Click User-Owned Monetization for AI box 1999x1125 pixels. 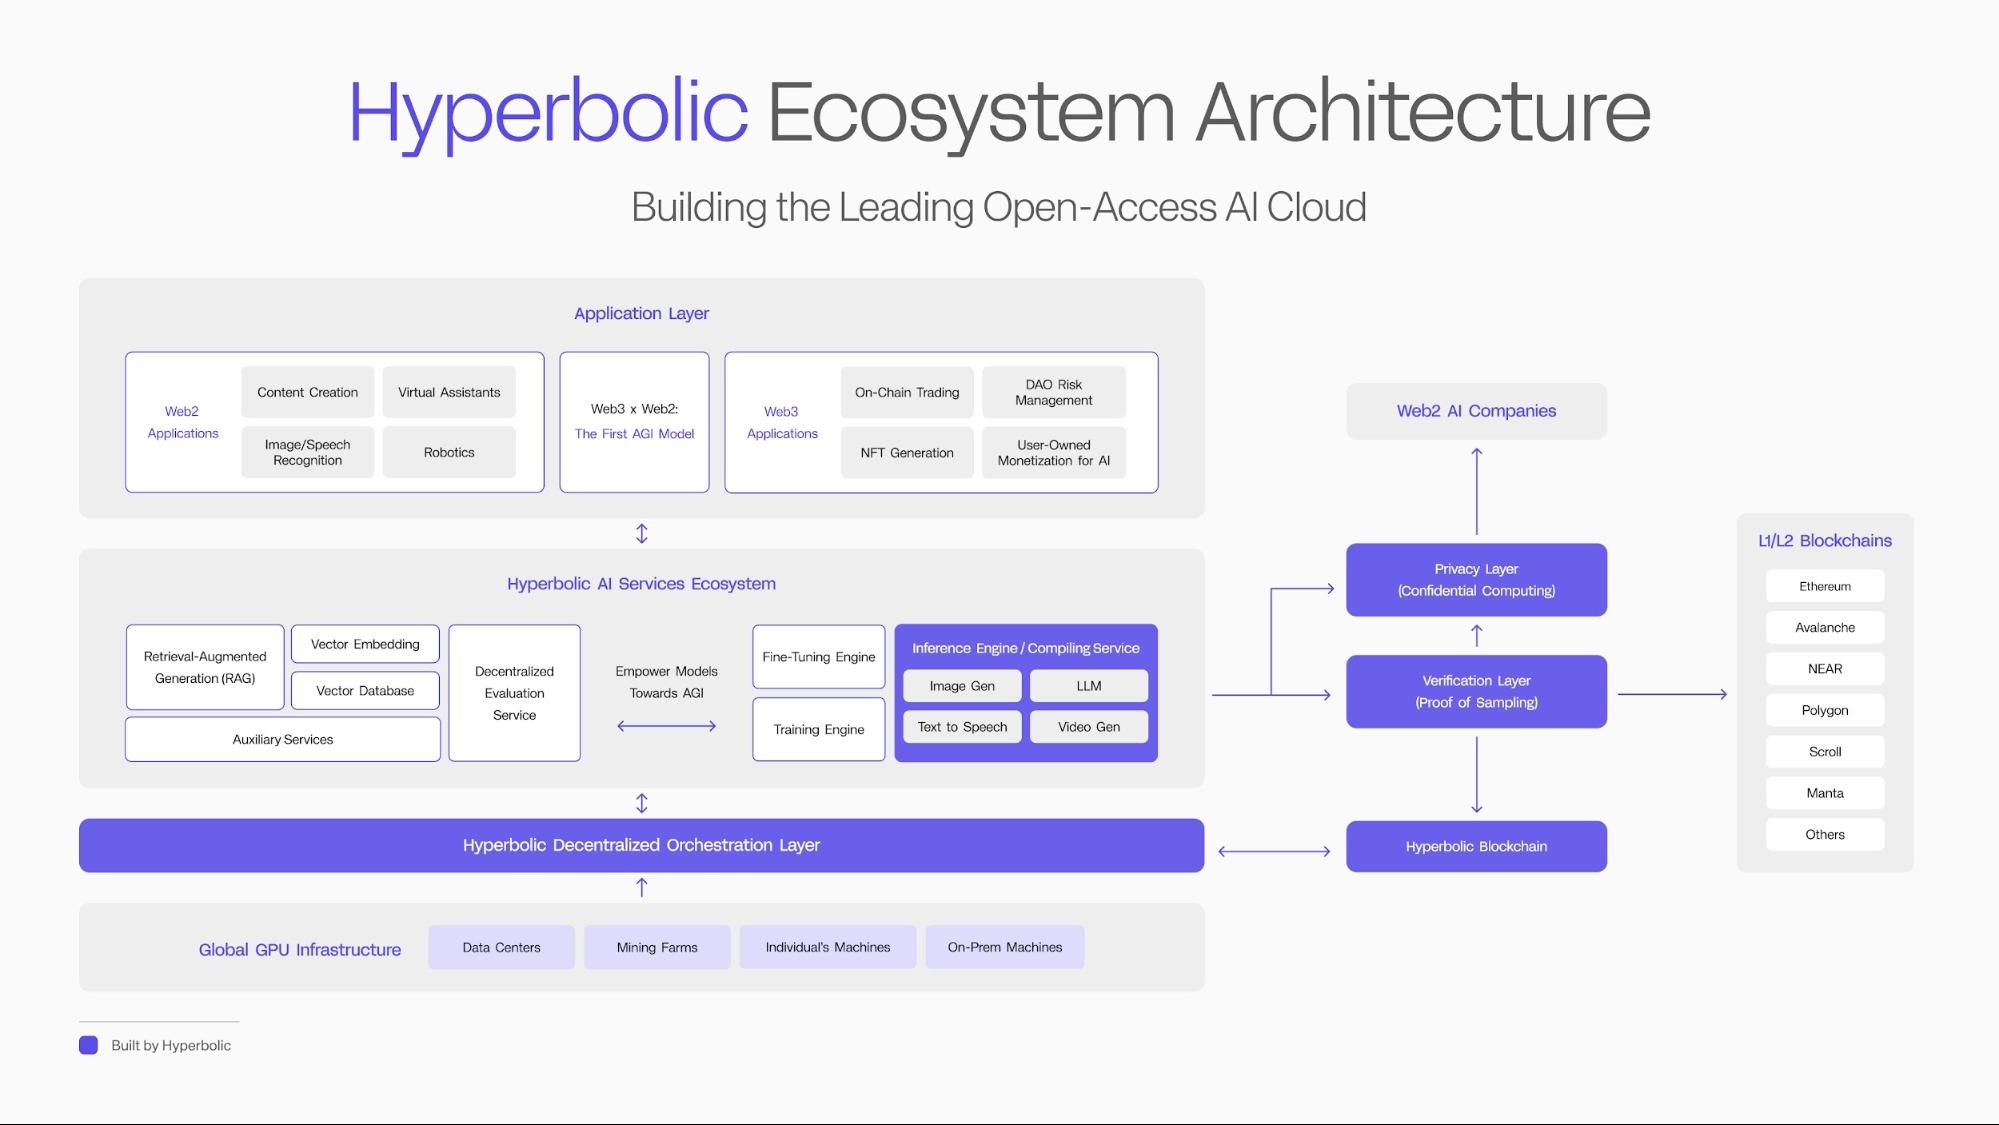1054,452
